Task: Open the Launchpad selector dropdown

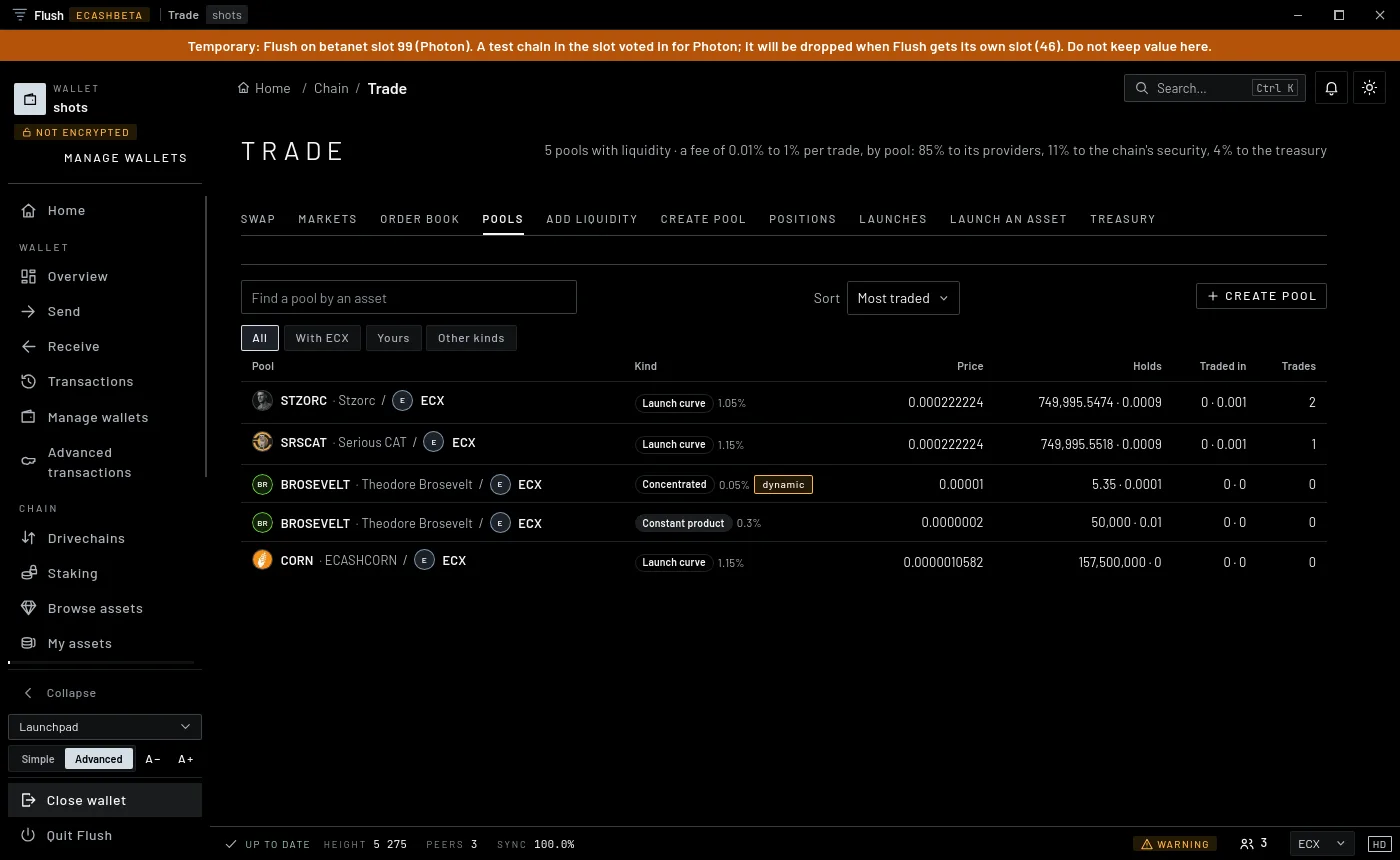Action: [105, 727]
